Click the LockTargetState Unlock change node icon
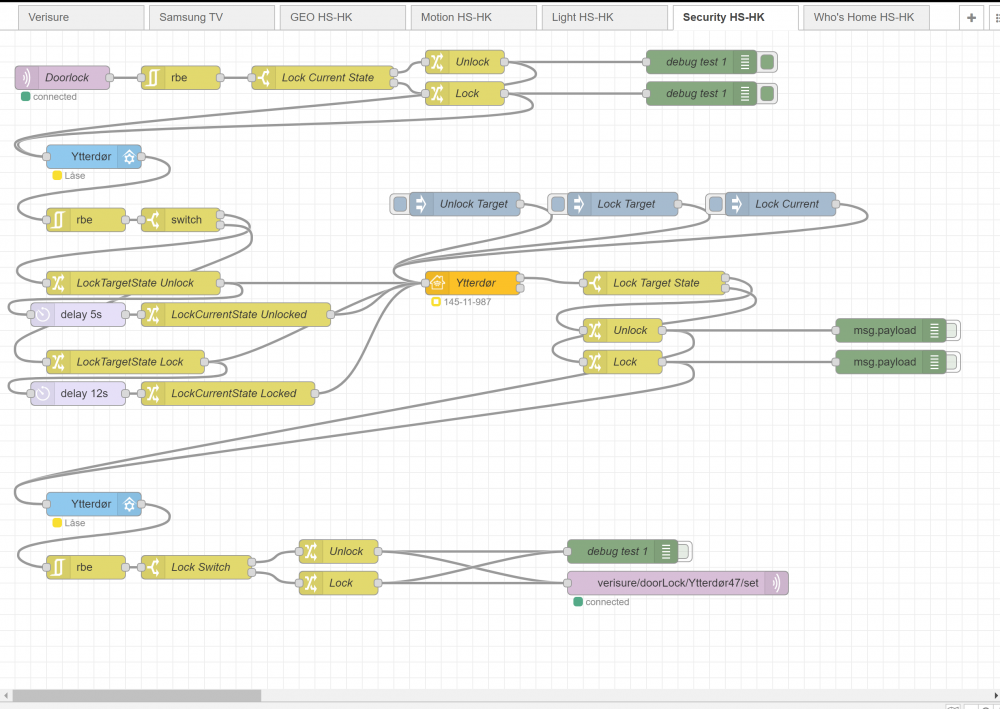 pos(57,283)
